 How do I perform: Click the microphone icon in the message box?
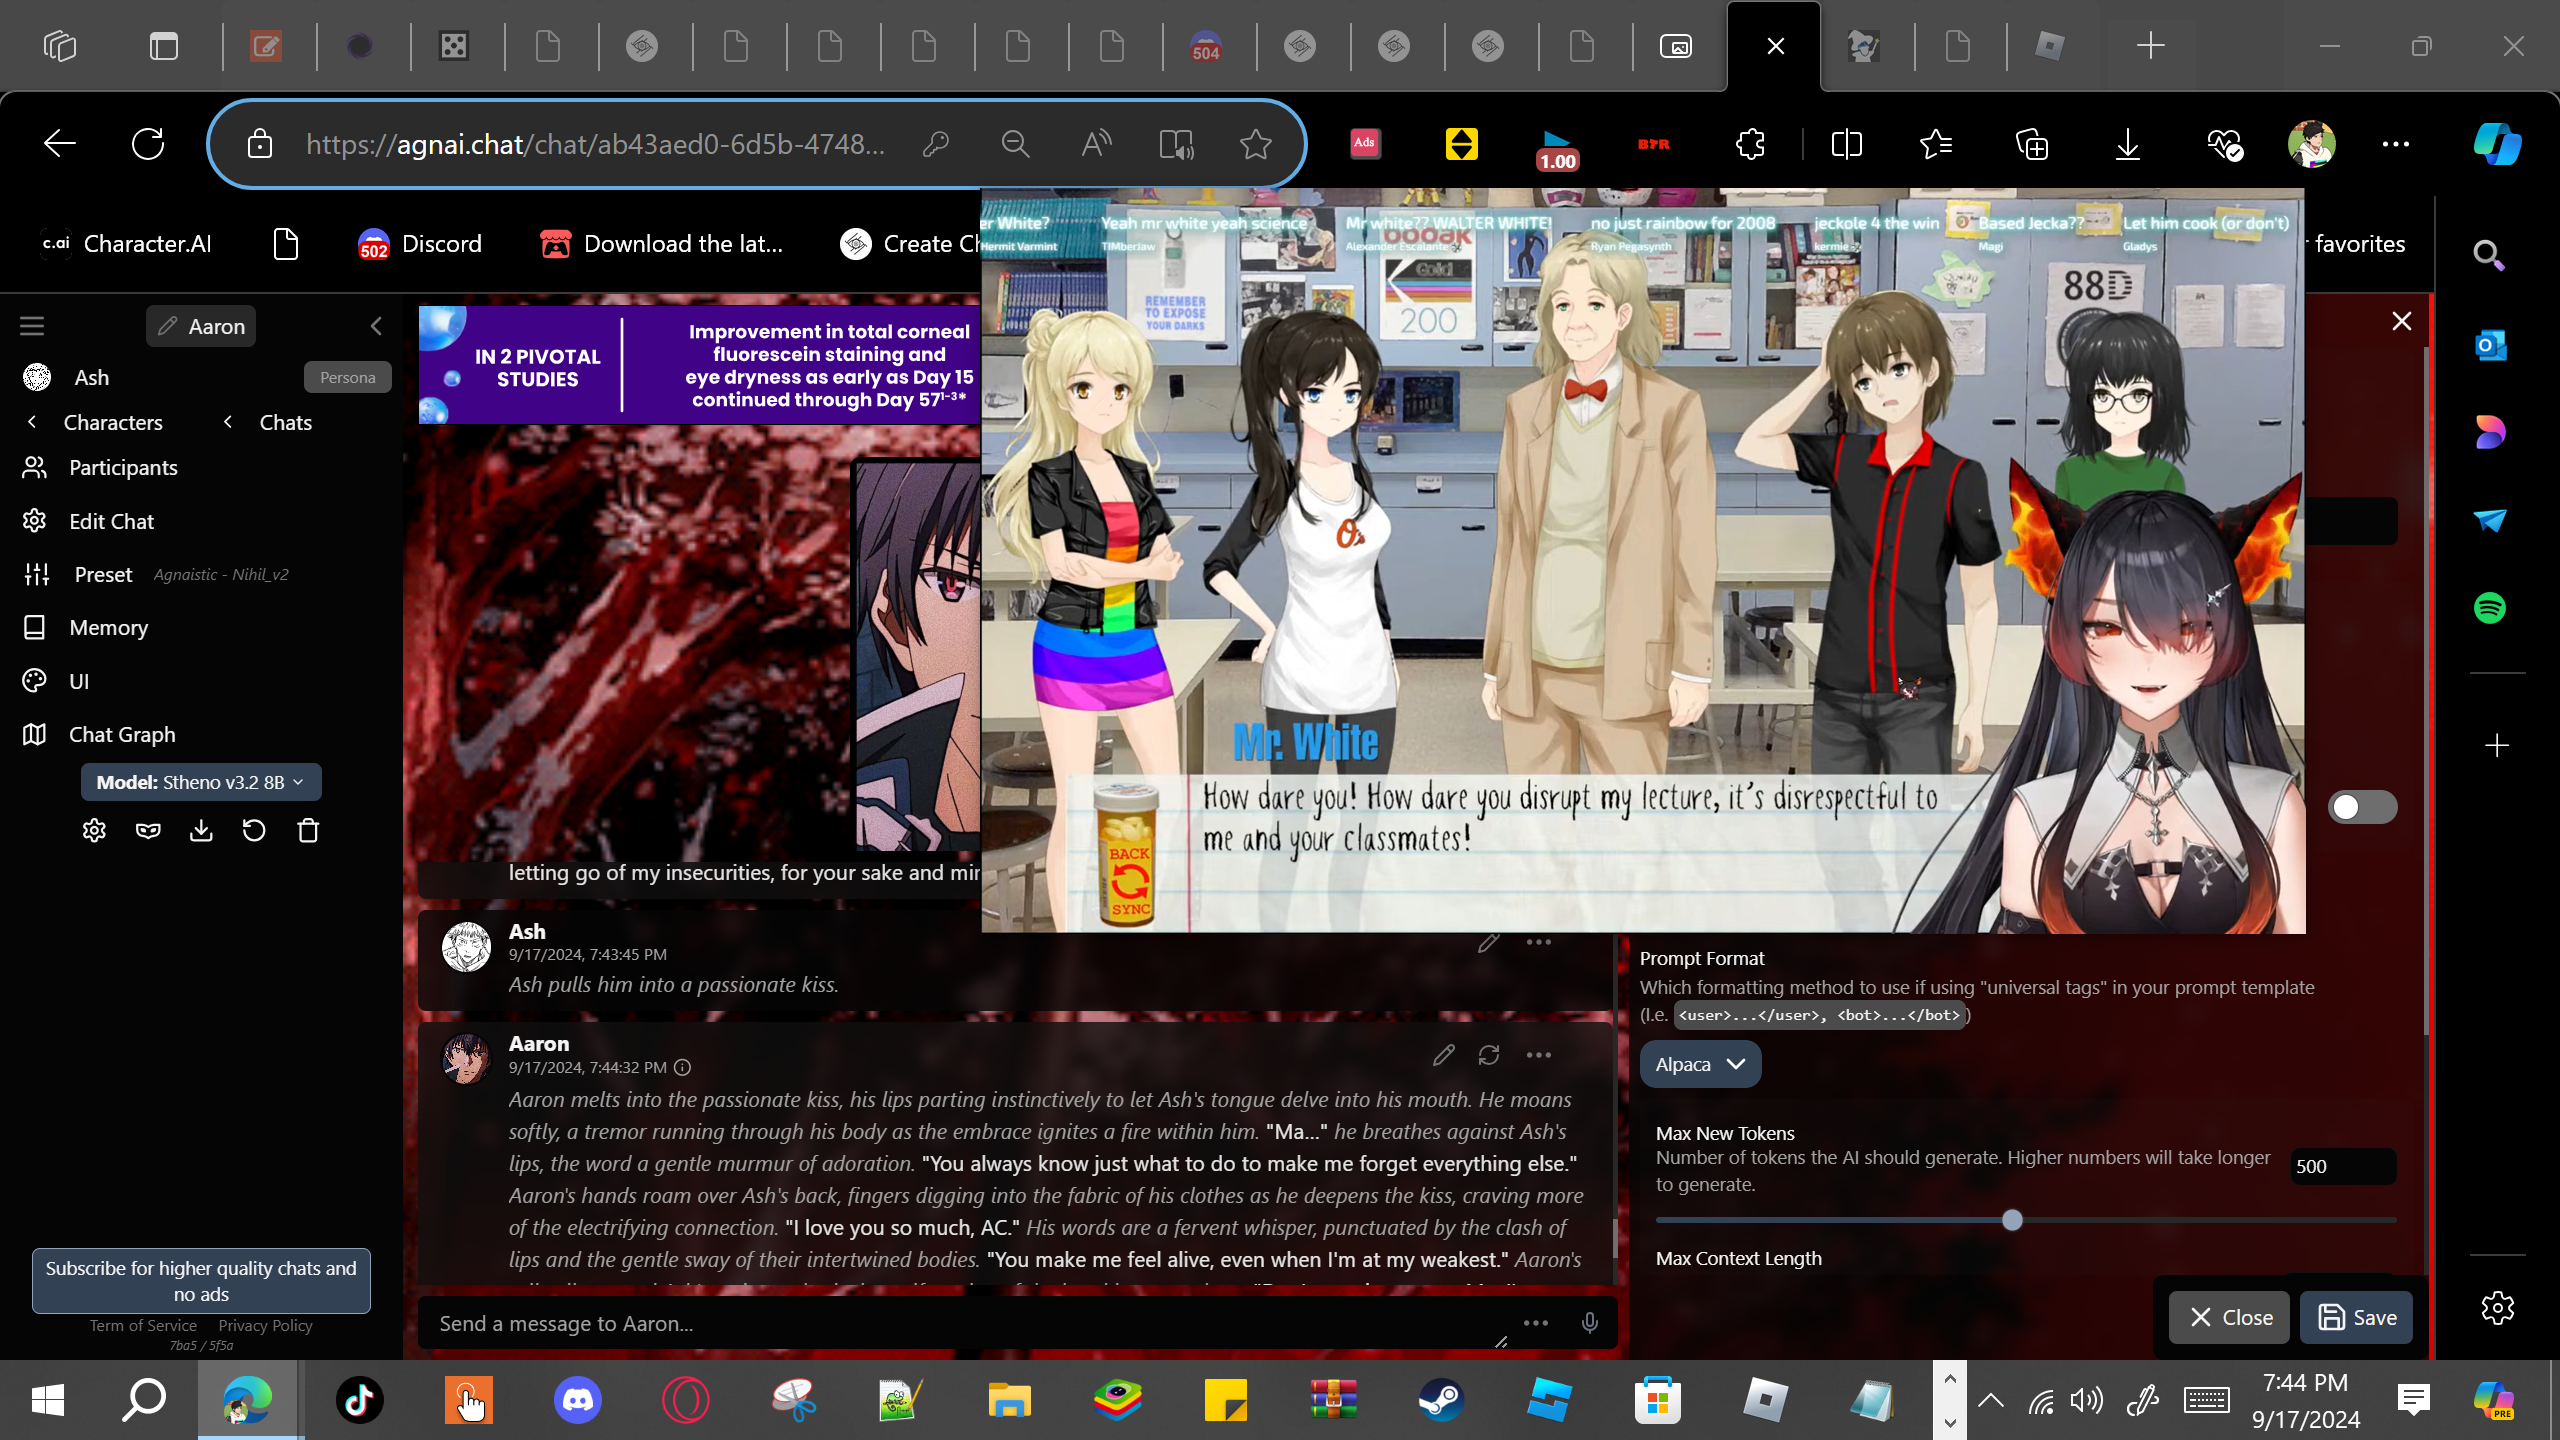pos(1590,1323)
